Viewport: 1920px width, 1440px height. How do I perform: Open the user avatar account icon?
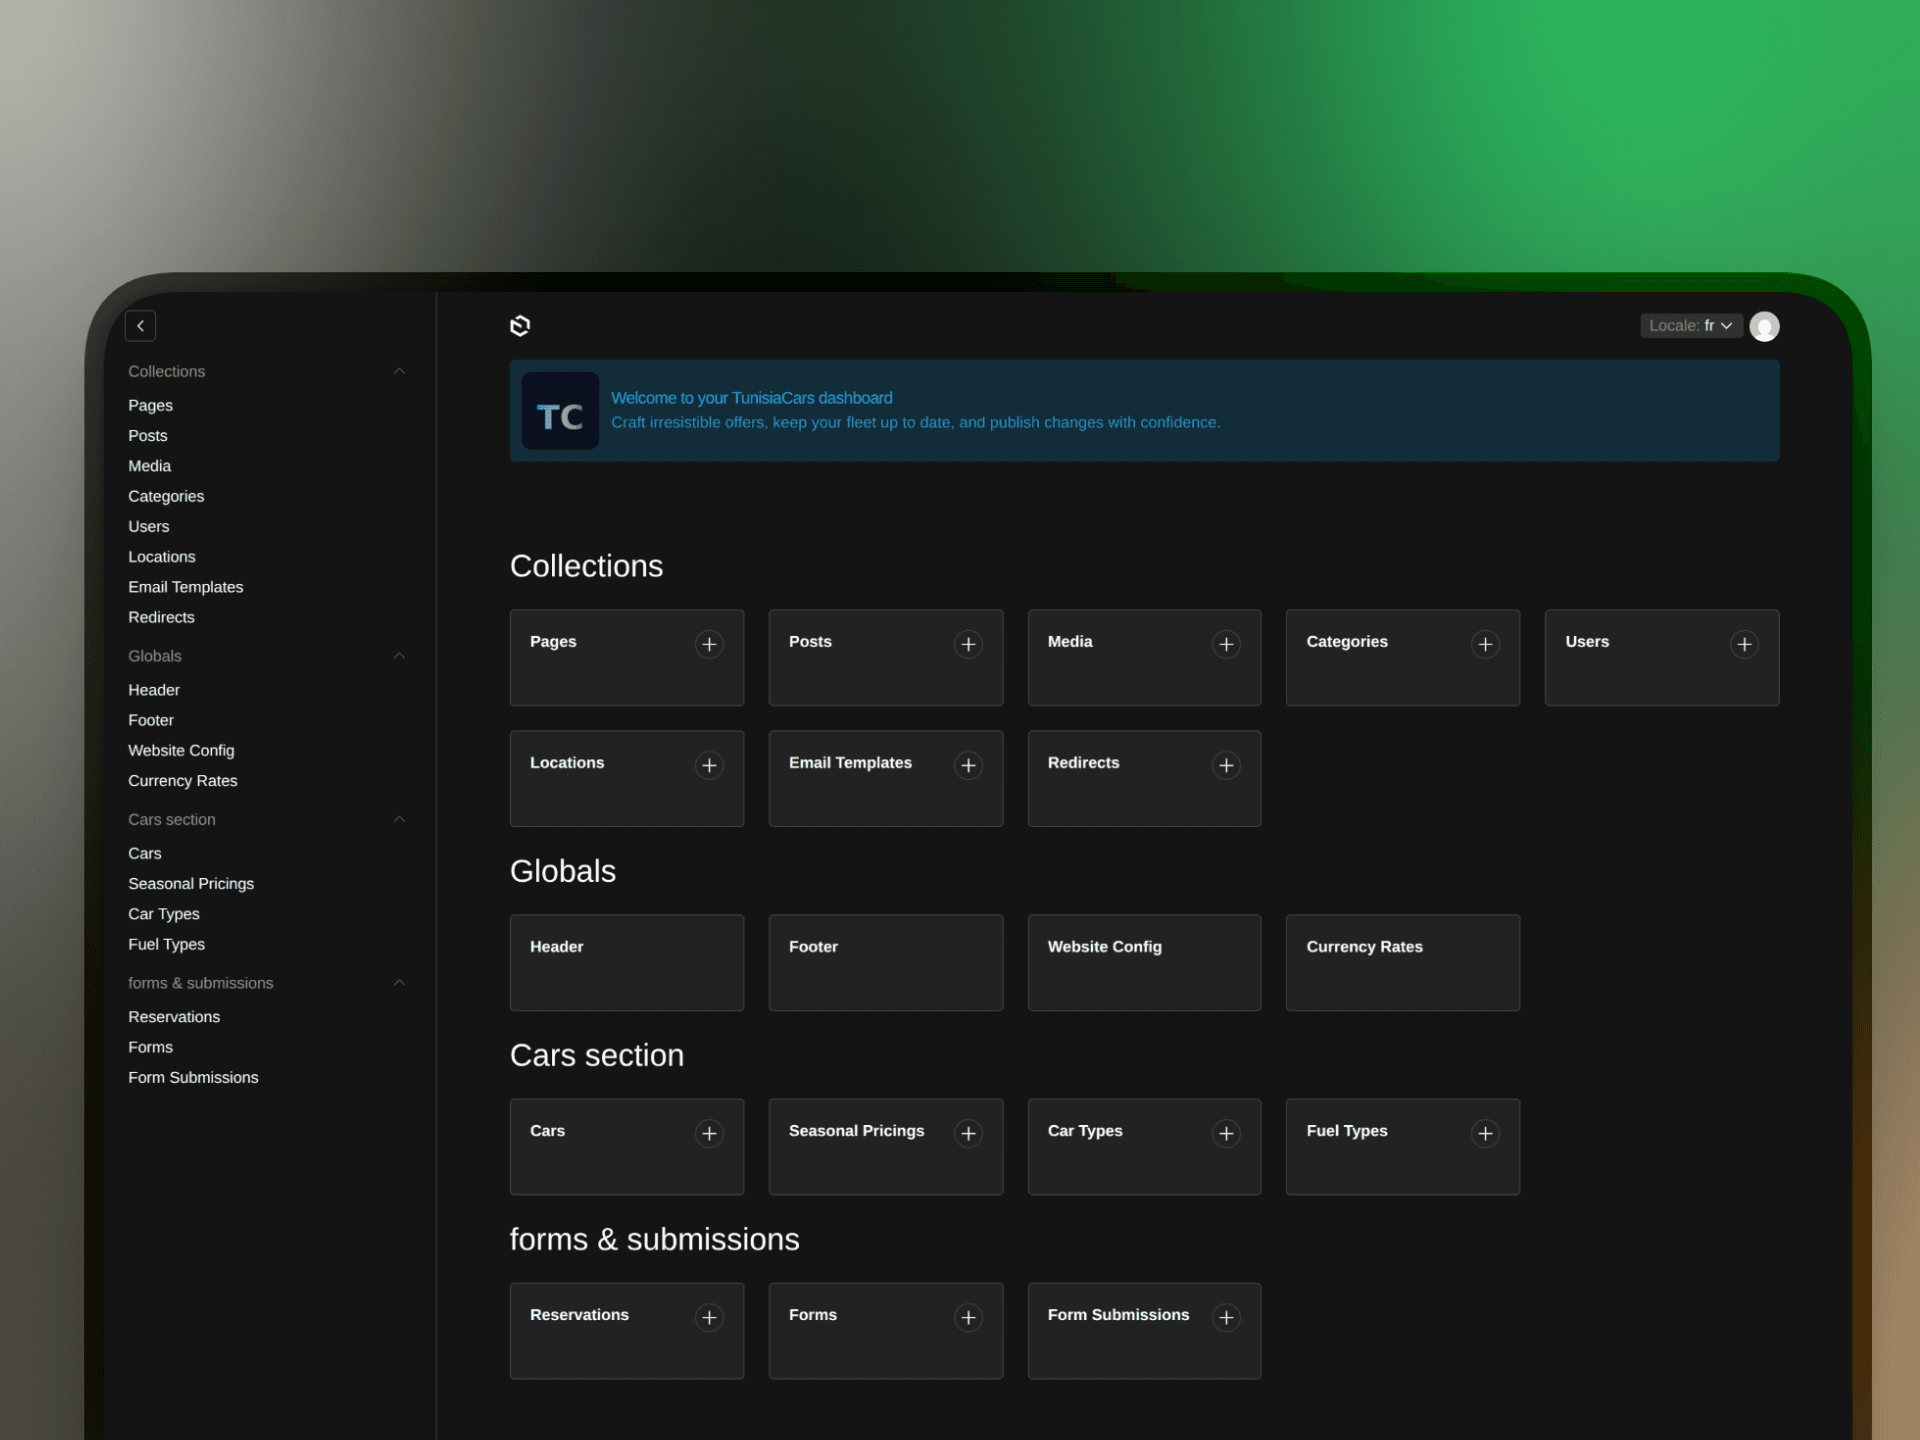pyautogui.click(x=1764, y=326)
